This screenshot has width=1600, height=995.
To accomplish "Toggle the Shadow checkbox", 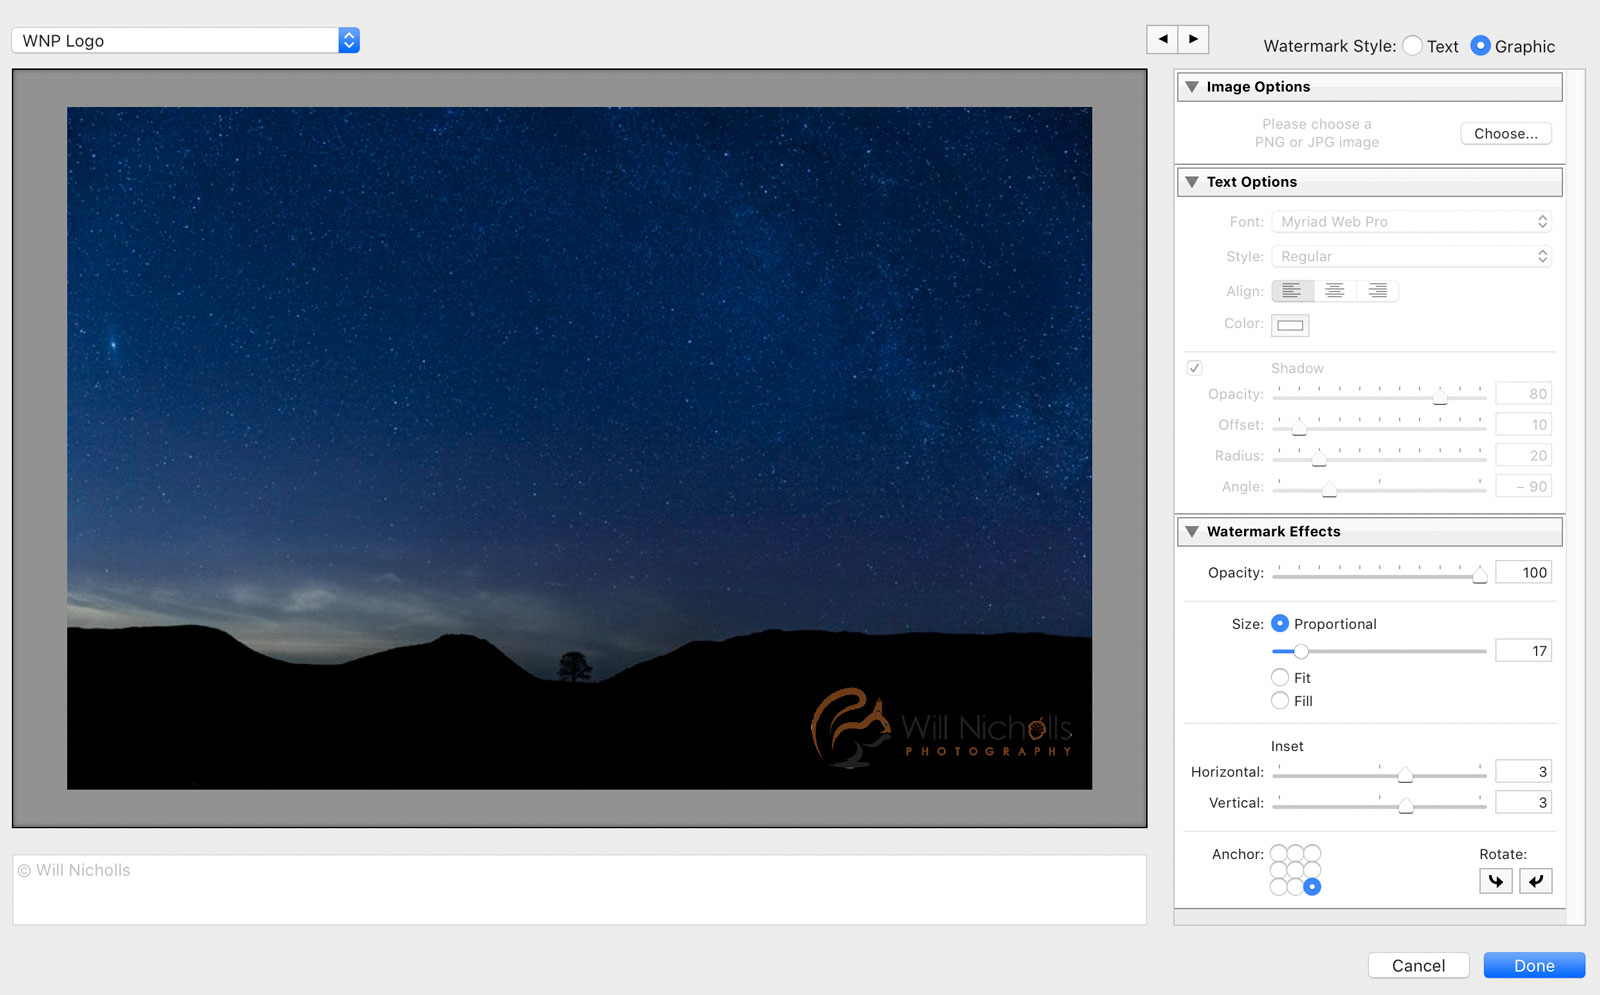I will click(1194, 368).
